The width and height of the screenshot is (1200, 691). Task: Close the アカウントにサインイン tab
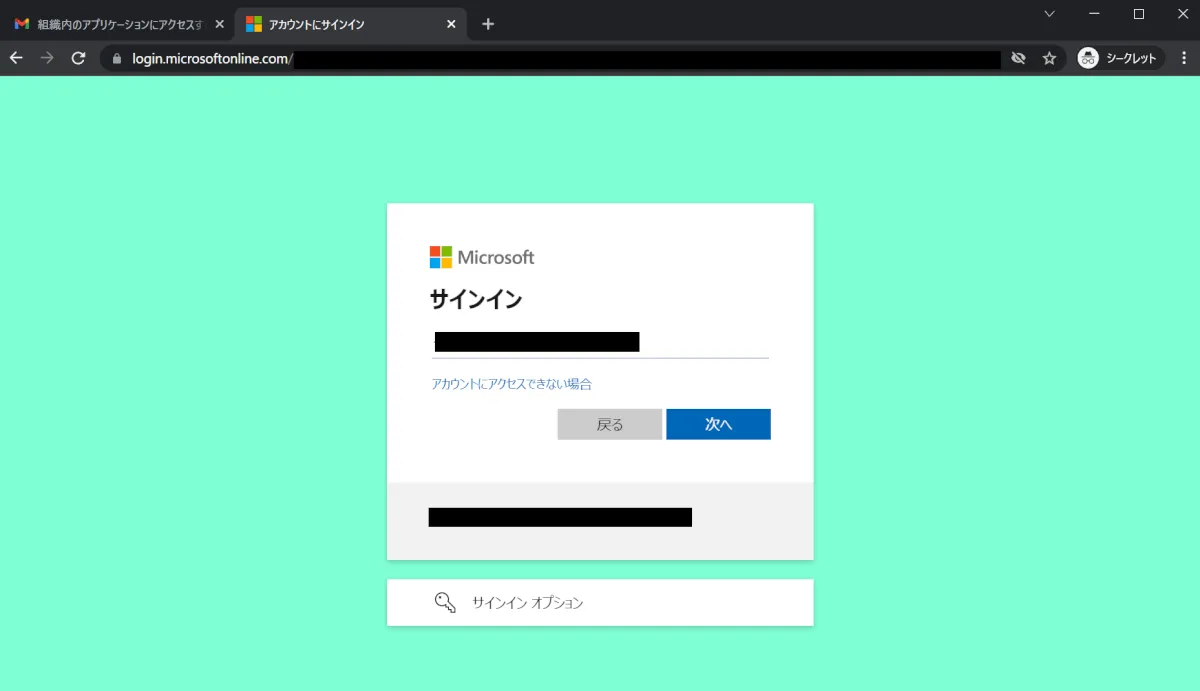(x=451, y=24)
